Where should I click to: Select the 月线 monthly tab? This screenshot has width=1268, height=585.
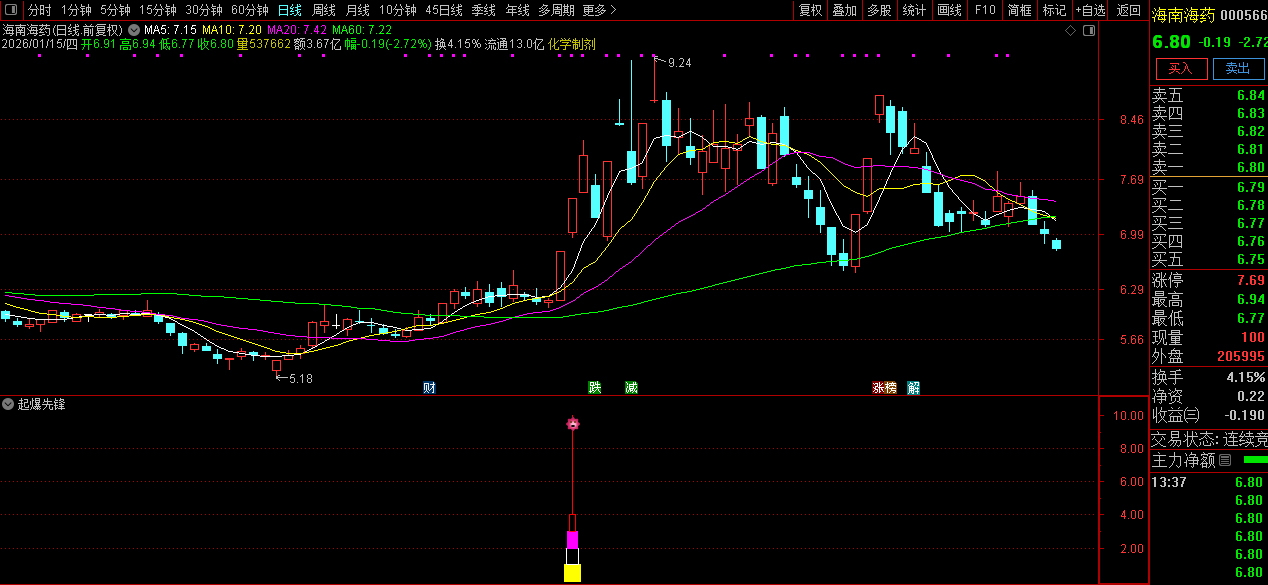pos(358,10)
